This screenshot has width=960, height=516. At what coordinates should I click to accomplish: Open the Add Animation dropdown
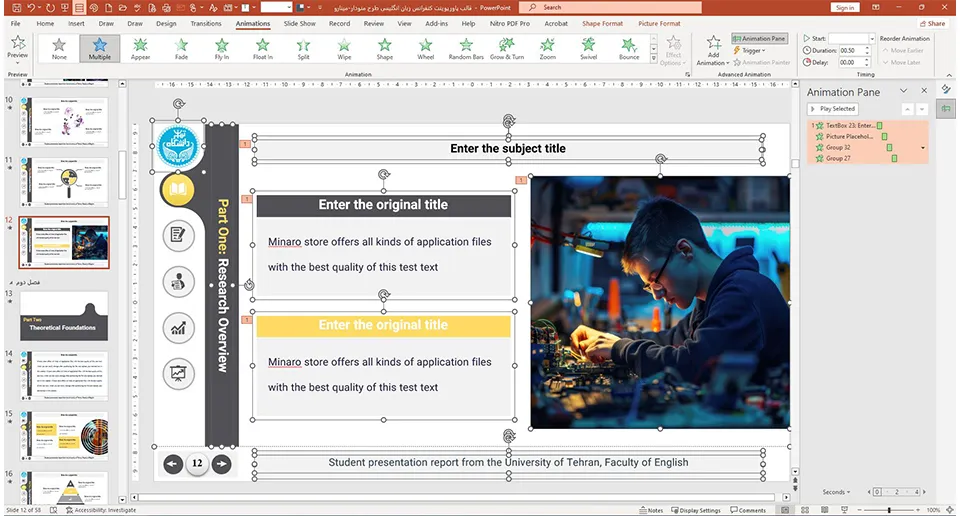(x=713, y=50)
